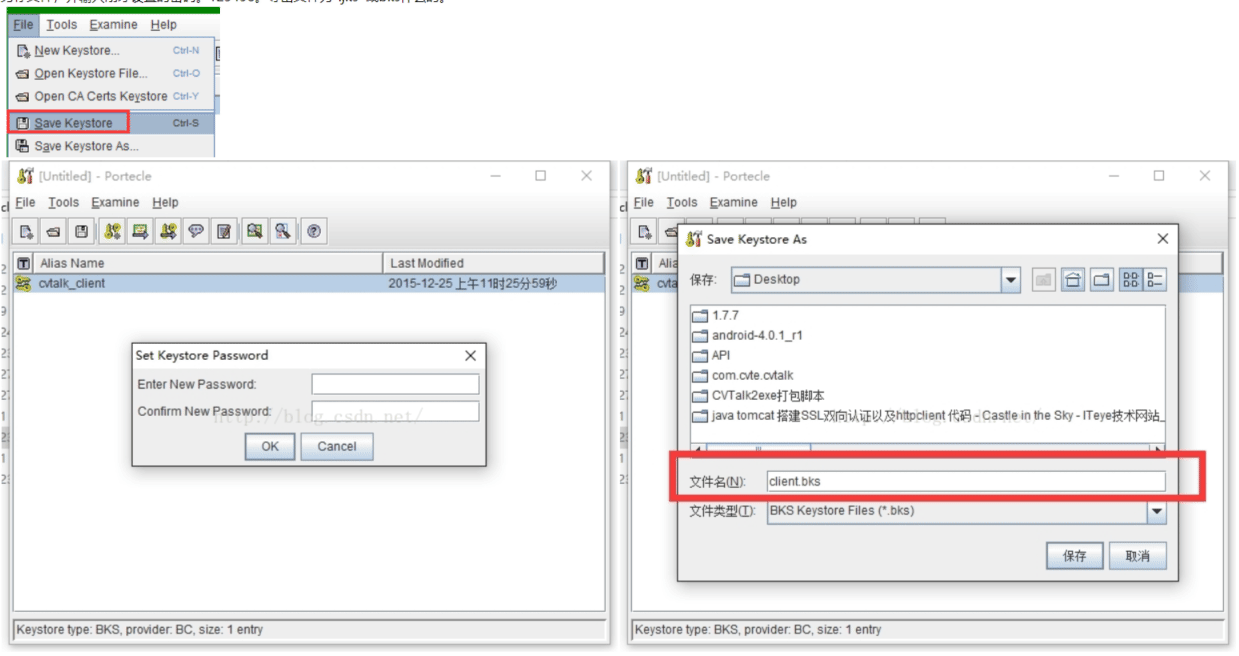Image resolution: width=1239 pixels, height=656 pixels.
Task: Click Home folder icon in Save Keystore As dialog
Action: click(1073, 280)
